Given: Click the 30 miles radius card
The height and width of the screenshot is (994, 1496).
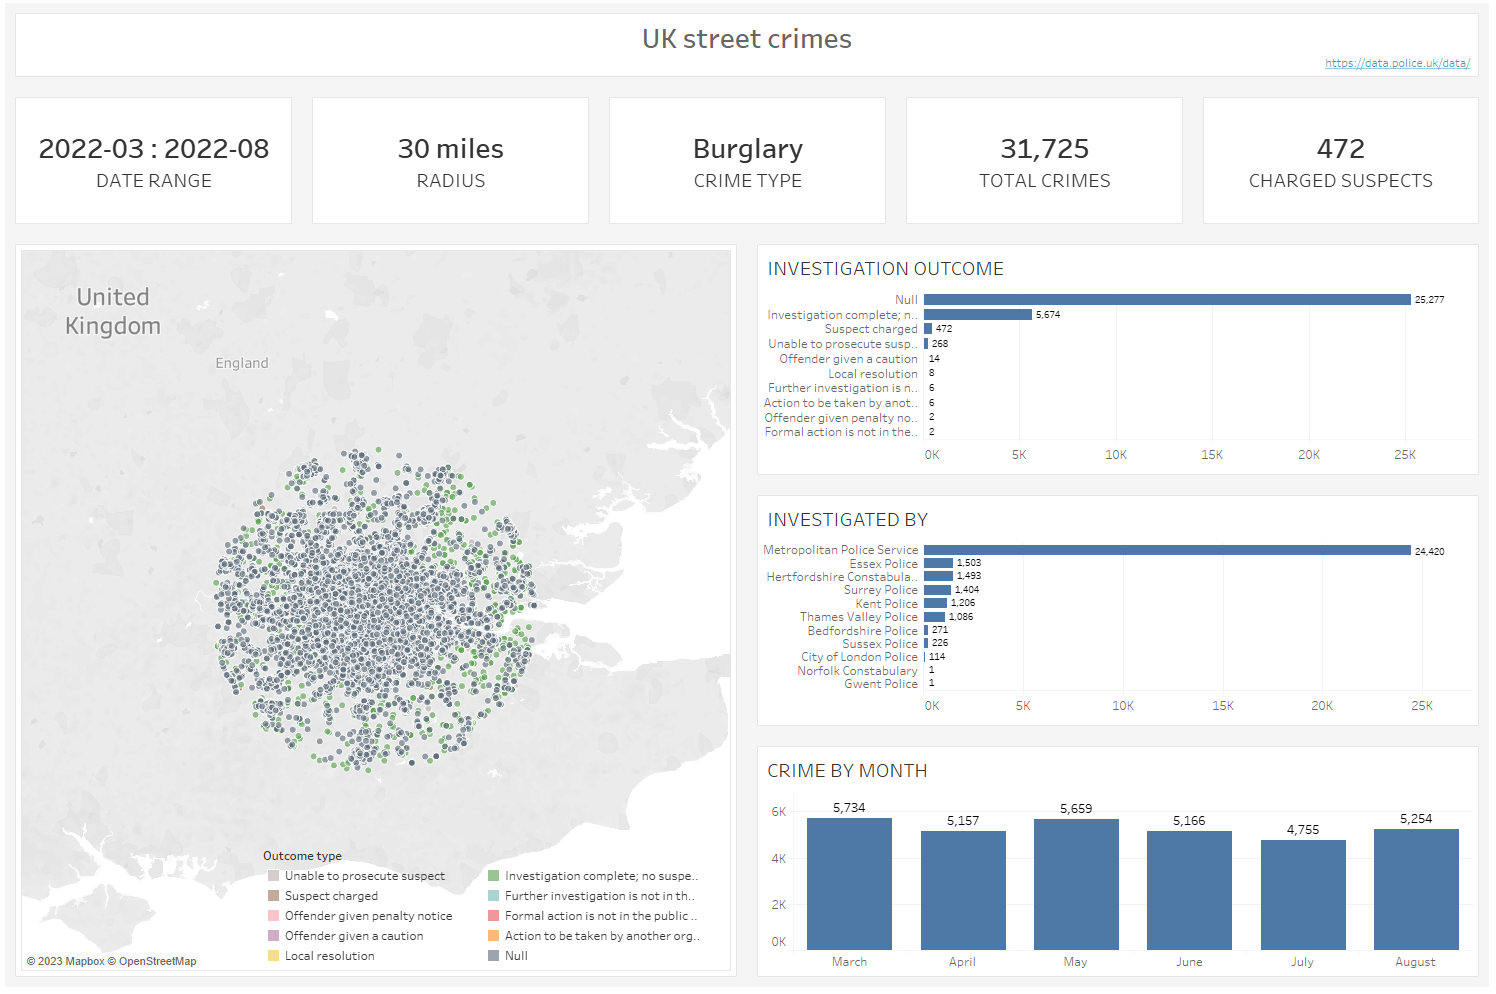Looking at the screenshot, I should pyautogui.click(x=450, y=161).
